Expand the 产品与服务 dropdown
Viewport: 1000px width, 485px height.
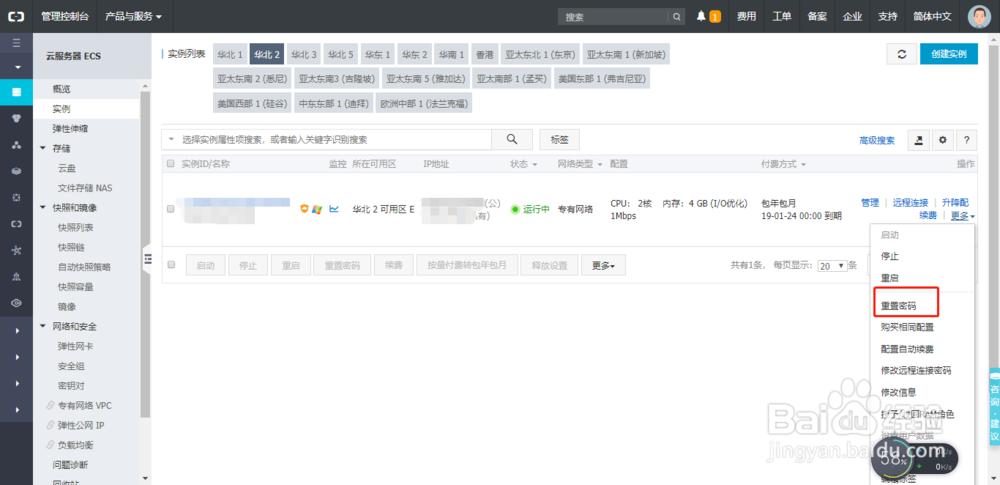click(x=133, y=17)
